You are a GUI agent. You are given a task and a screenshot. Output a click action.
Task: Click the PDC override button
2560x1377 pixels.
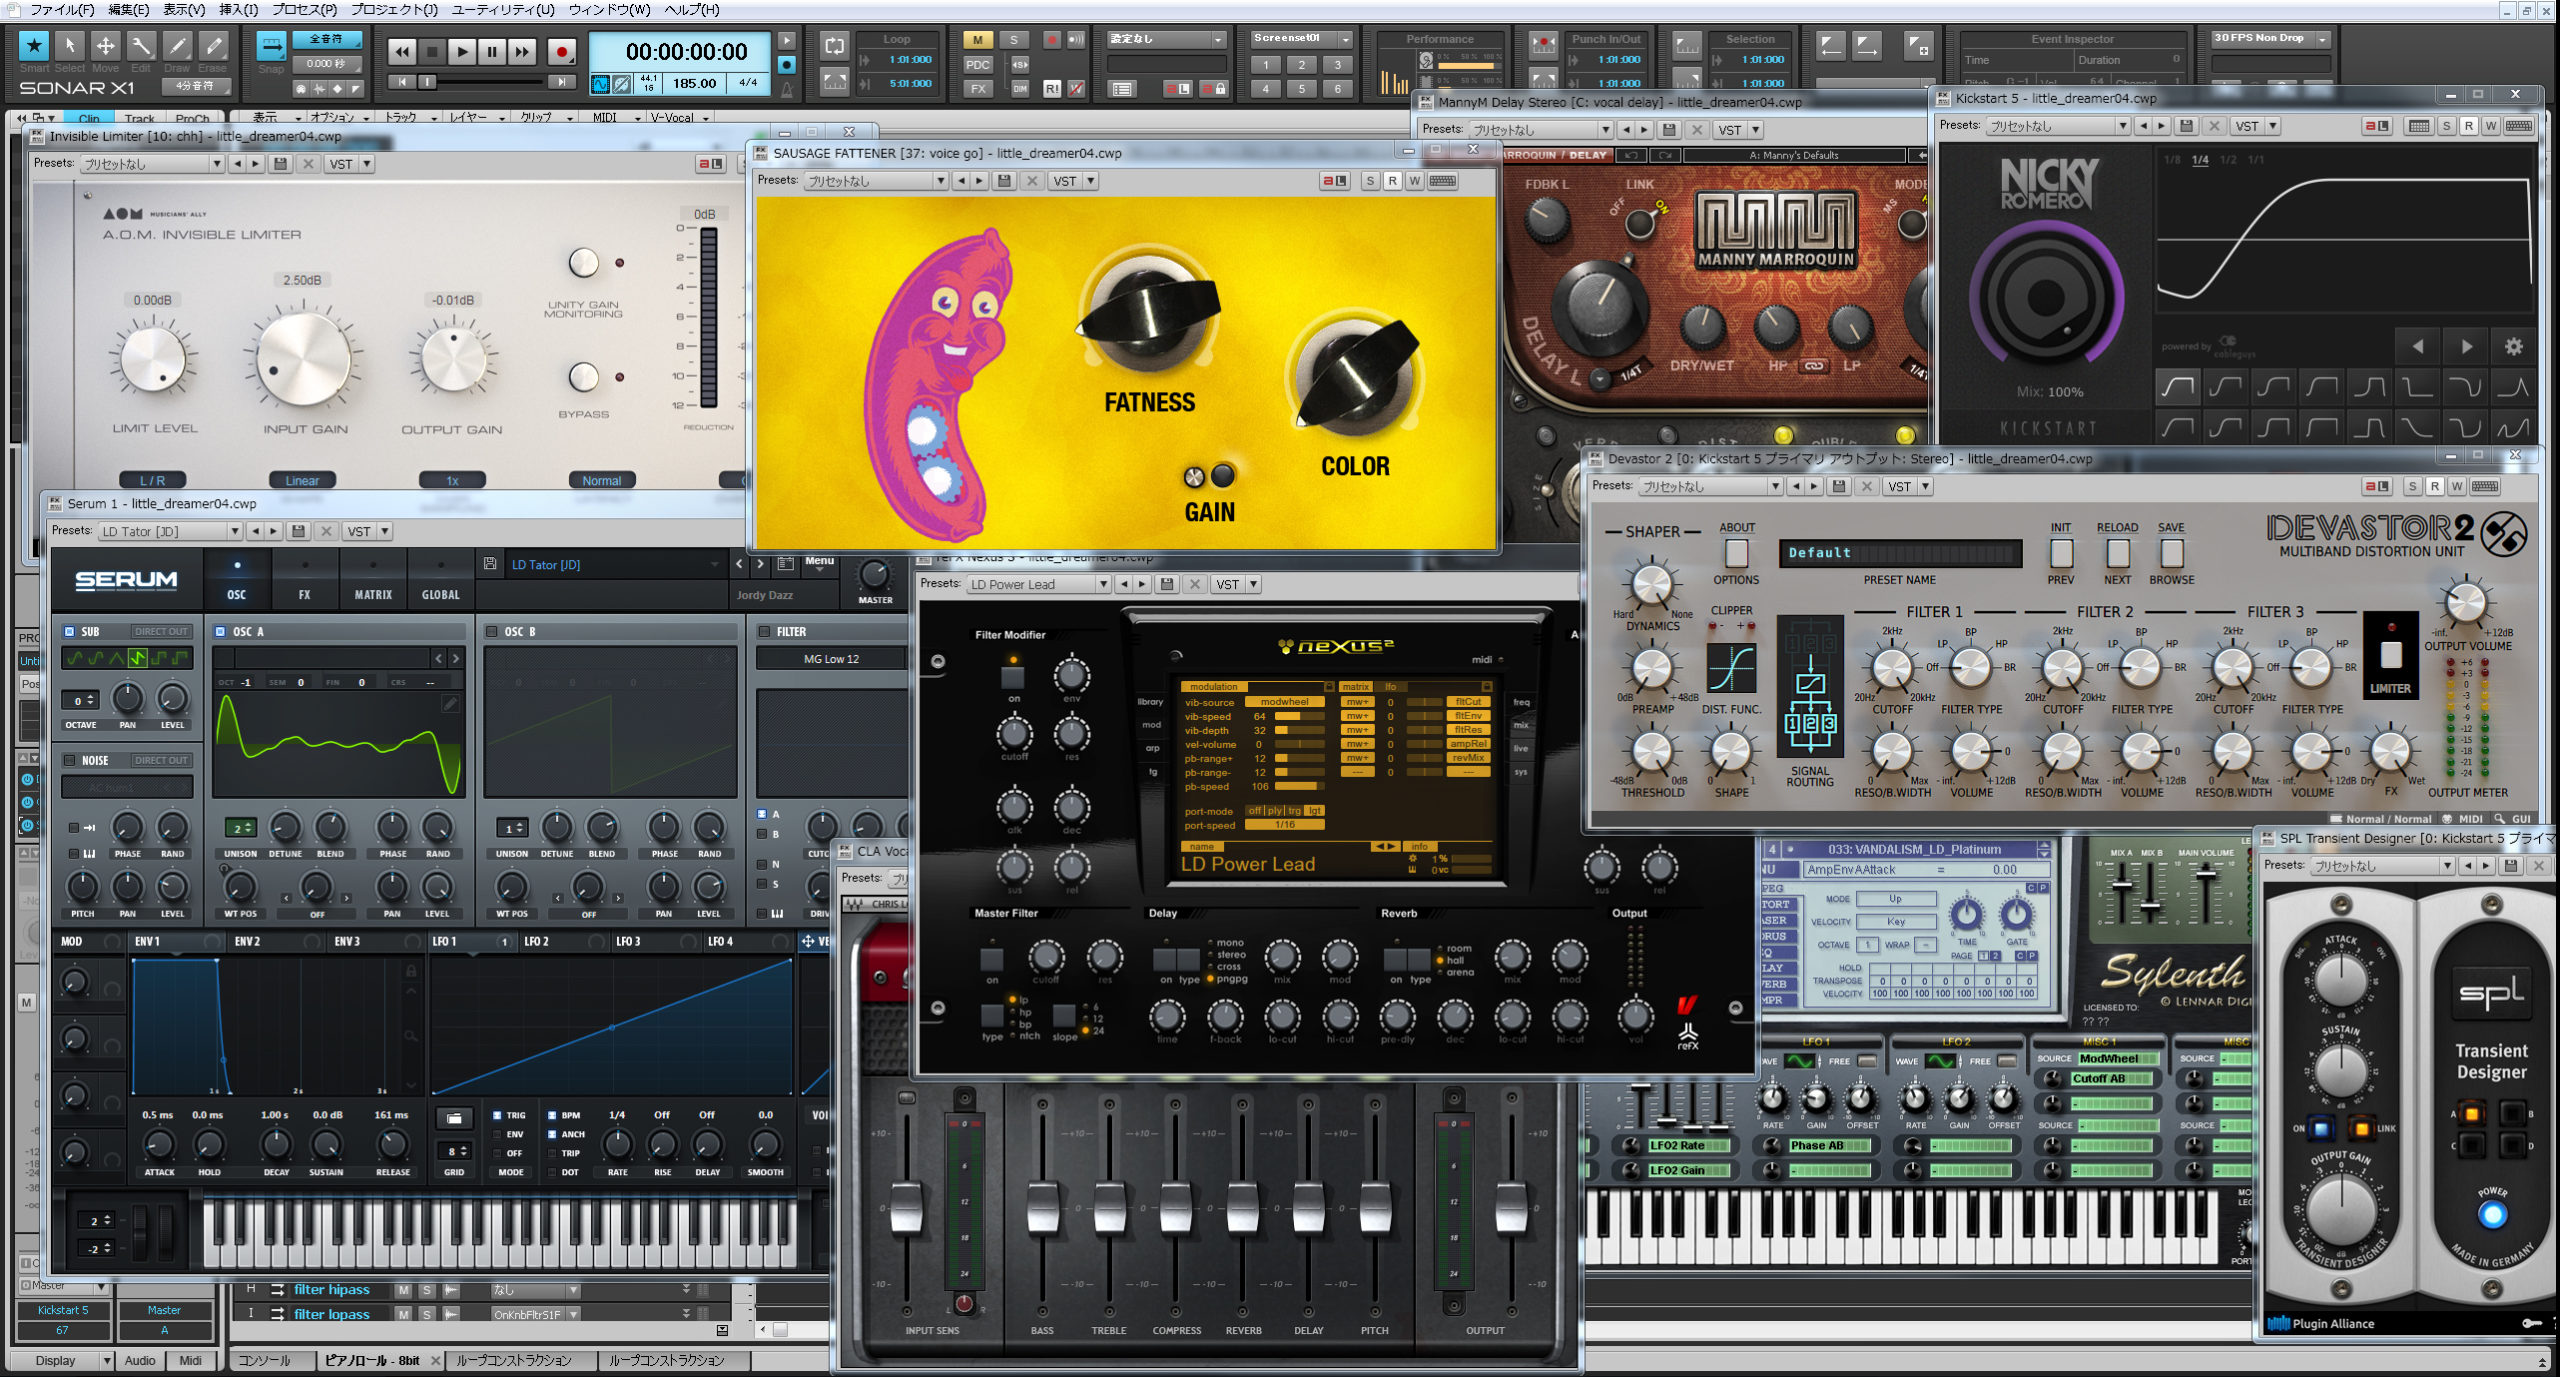coord(977,65)
